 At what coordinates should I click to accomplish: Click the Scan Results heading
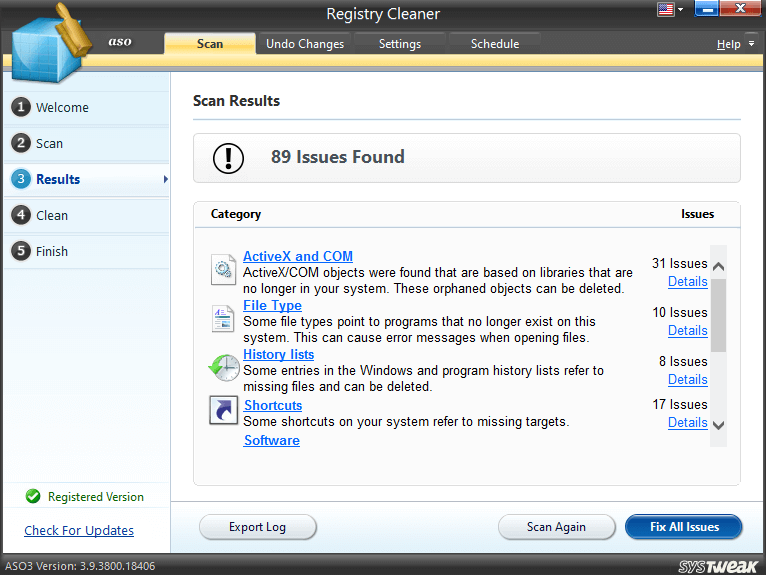tap(236, 101)
